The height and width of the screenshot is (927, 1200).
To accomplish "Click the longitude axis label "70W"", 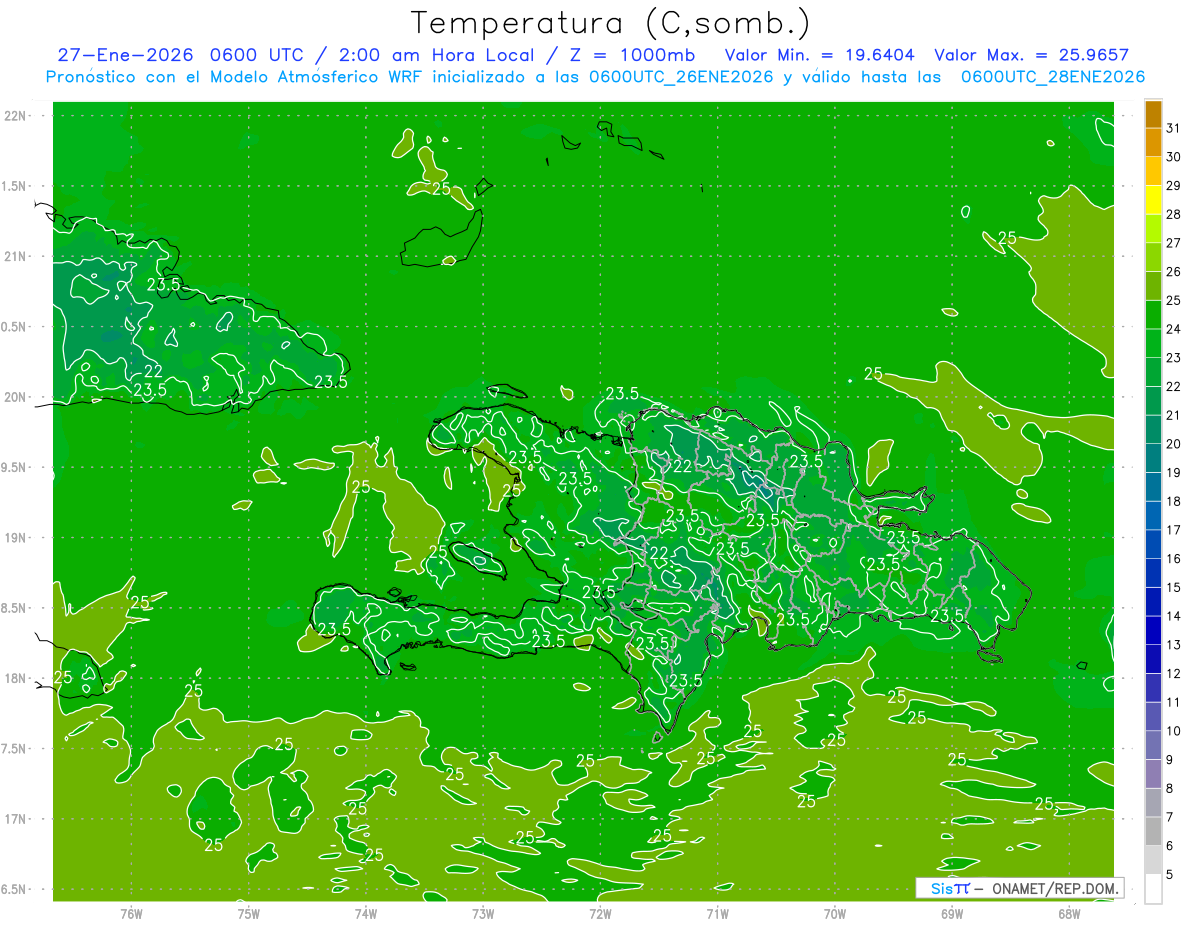I will (835, 914).
